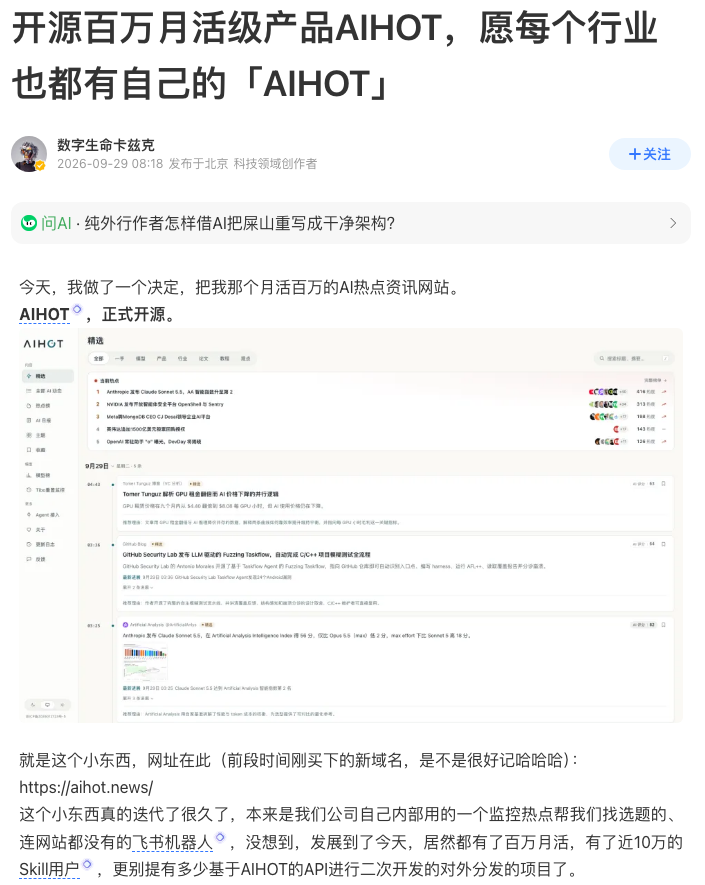
Task: Click publish date 2026-09-29 08:18
Action: coord(110,164)
